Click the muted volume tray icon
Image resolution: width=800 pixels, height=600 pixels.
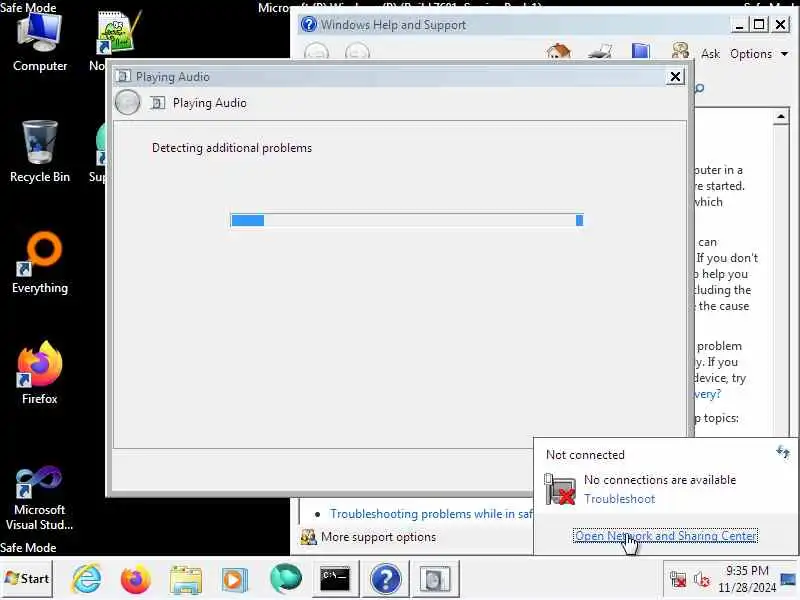click(x=702, y=579)
